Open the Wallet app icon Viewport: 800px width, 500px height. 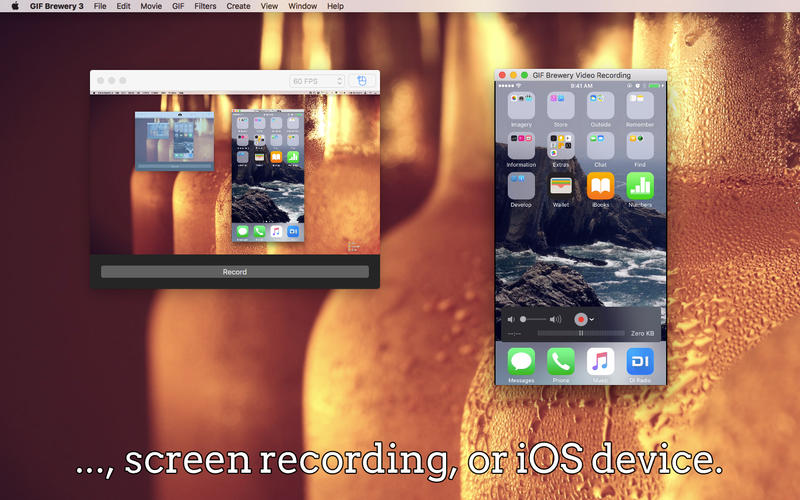561,186
